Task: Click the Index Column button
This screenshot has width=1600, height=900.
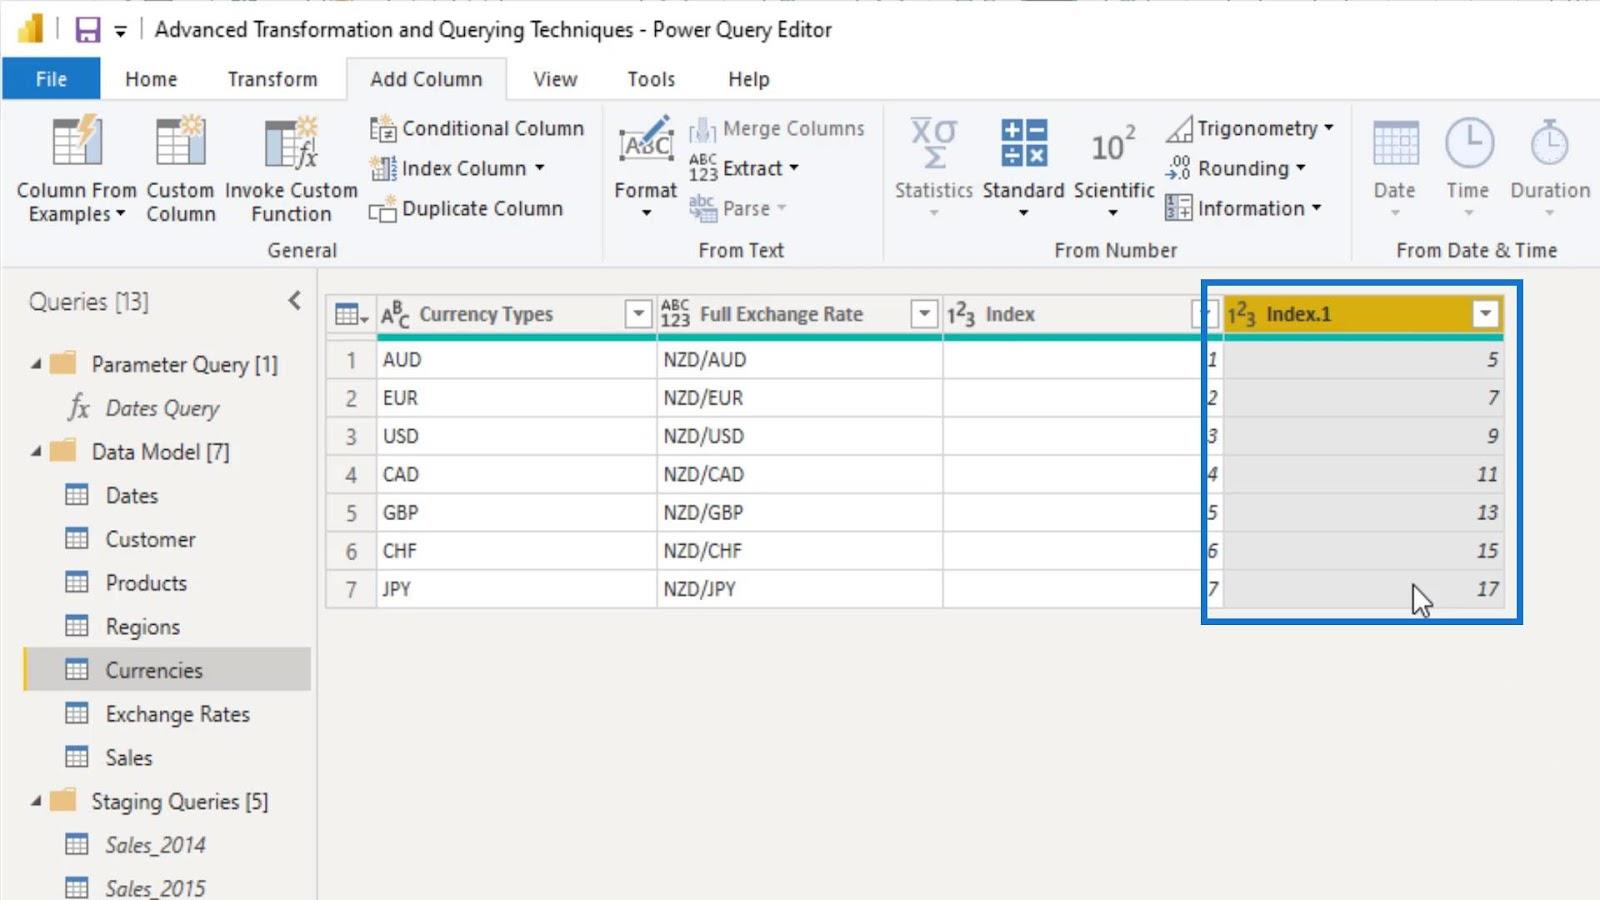Action: pyautogui.click(x=457, y=168)
